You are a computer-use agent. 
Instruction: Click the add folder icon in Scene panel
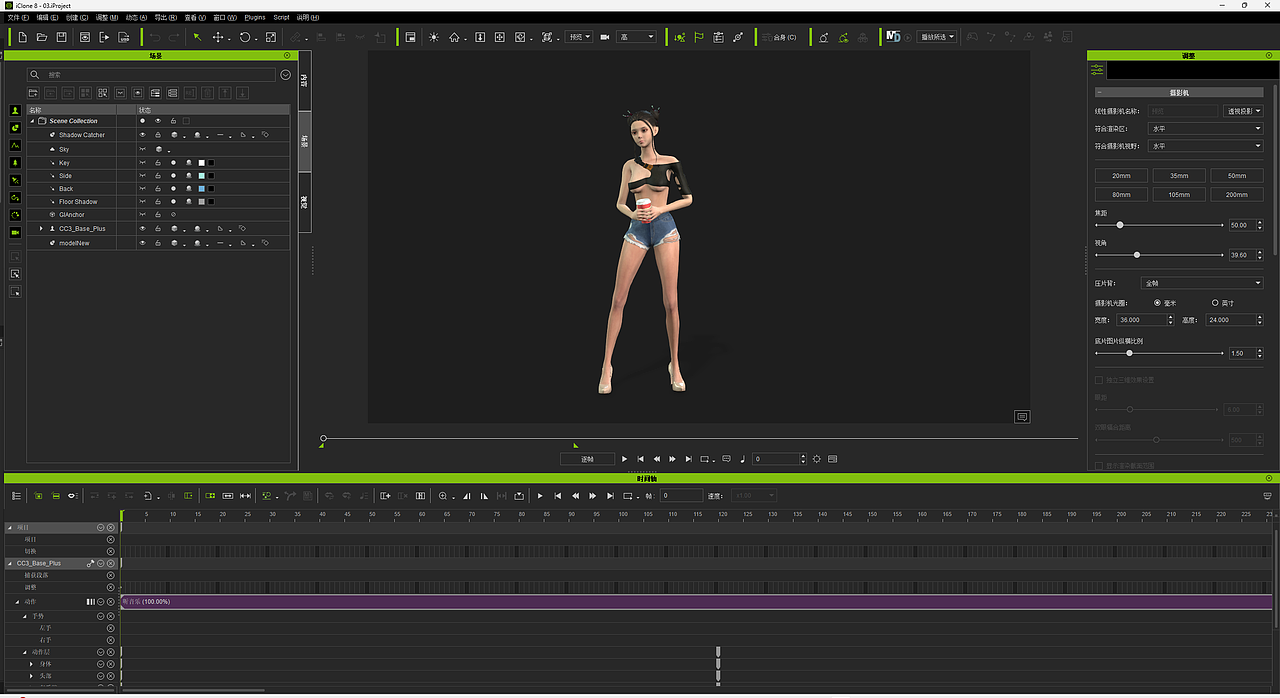(33, 93)
